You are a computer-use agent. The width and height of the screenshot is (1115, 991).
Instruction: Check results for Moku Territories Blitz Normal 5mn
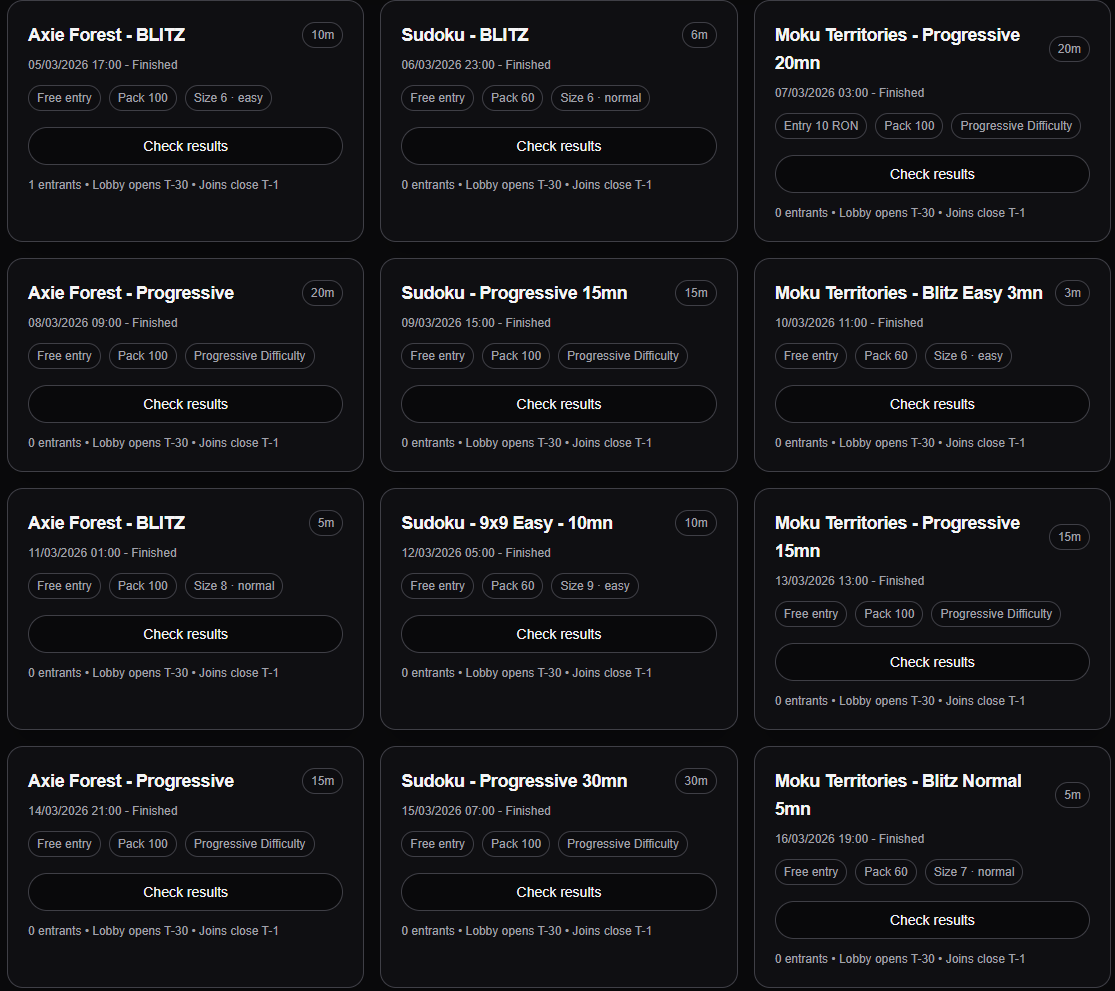click(932, 921)
